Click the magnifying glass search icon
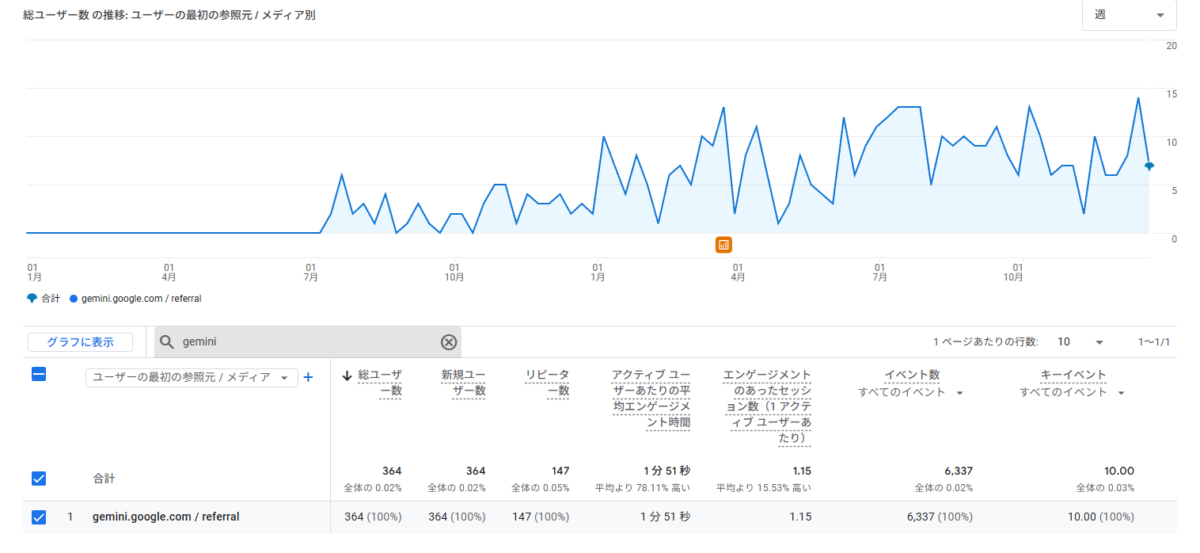The width and height of the screenshot is (1200, 553). pyautogui.click(x=168, y=342)
